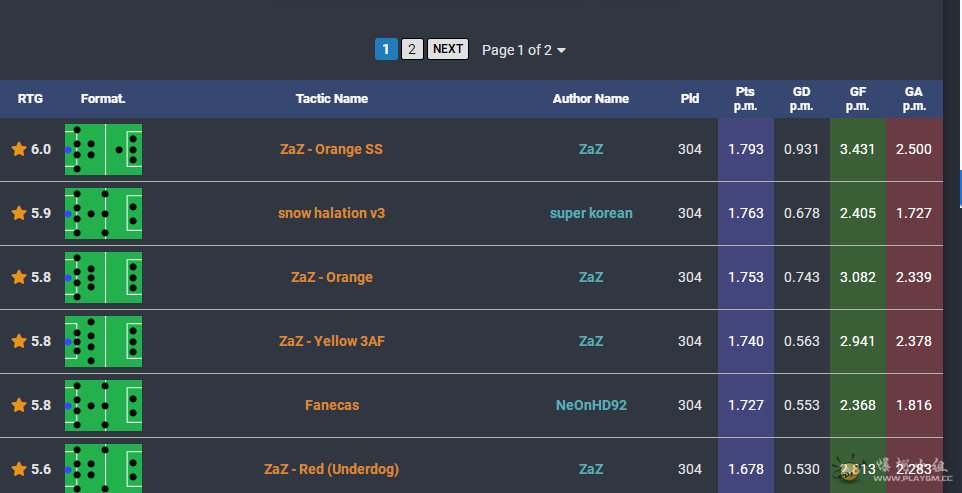962x493 pixels.
Task: Open the snow halation v3 tactic link
Action: coord(331,213)
